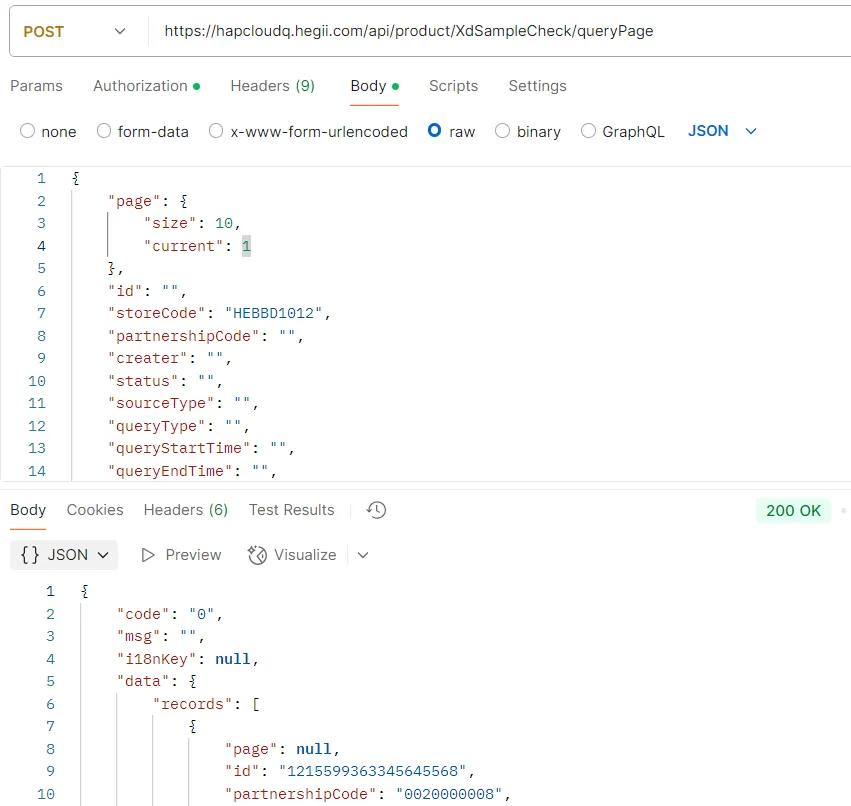Image resolution: width=851 pixels, height=806 pixels.
Task: Switch to the request Params tab
Action: (x=36, y=86)
